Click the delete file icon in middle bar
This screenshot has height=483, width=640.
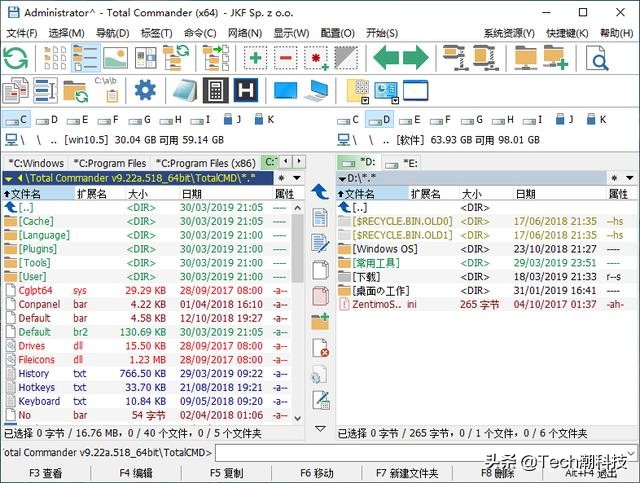[320, 347]
